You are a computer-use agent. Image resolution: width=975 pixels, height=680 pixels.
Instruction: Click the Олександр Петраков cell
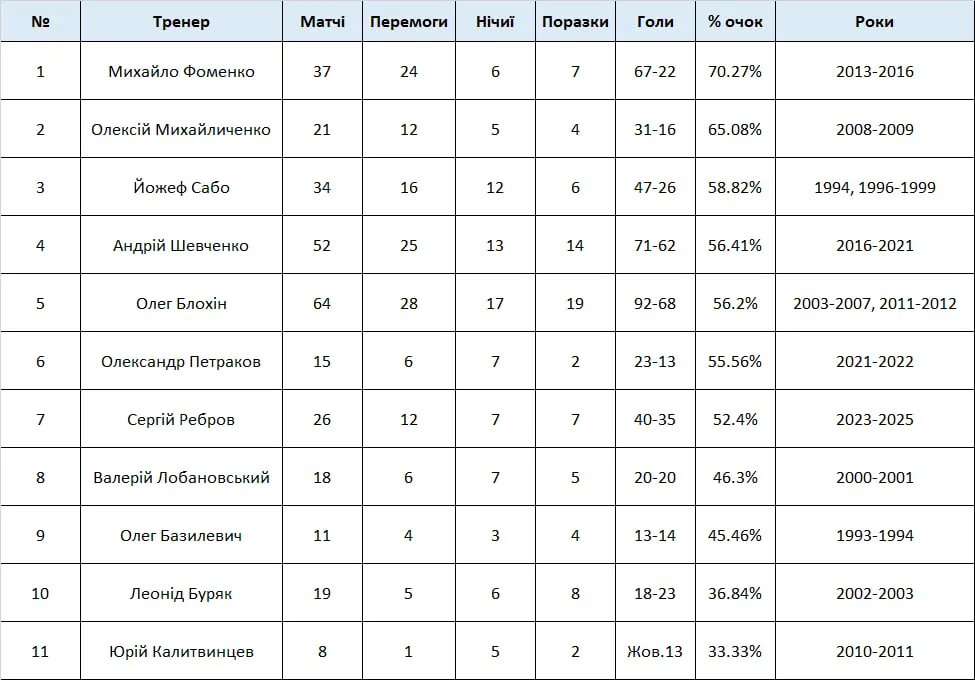(x=181, y=361)
